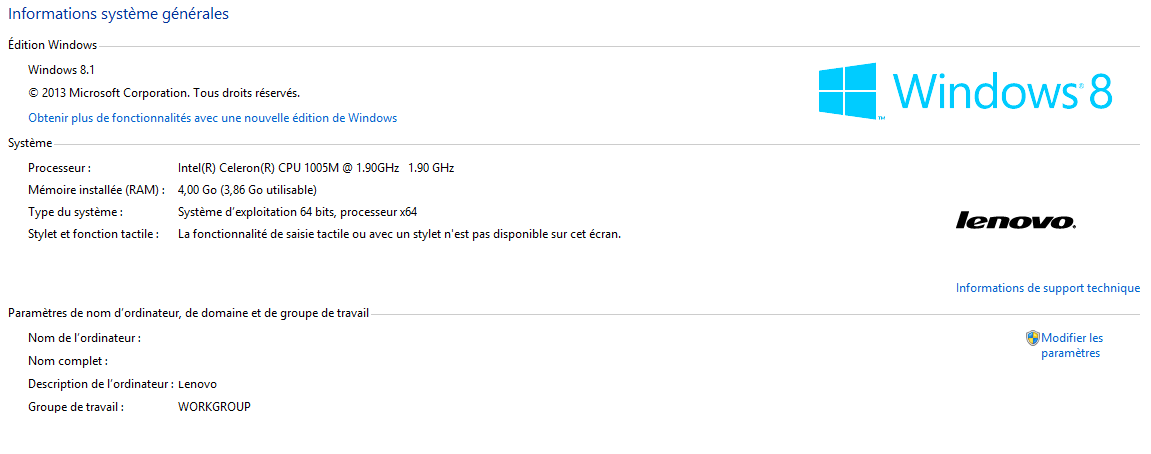The height and width of the screenshot is (454, 1151).
Task: Click the computer name and workgroup section header
Action: 188,313
